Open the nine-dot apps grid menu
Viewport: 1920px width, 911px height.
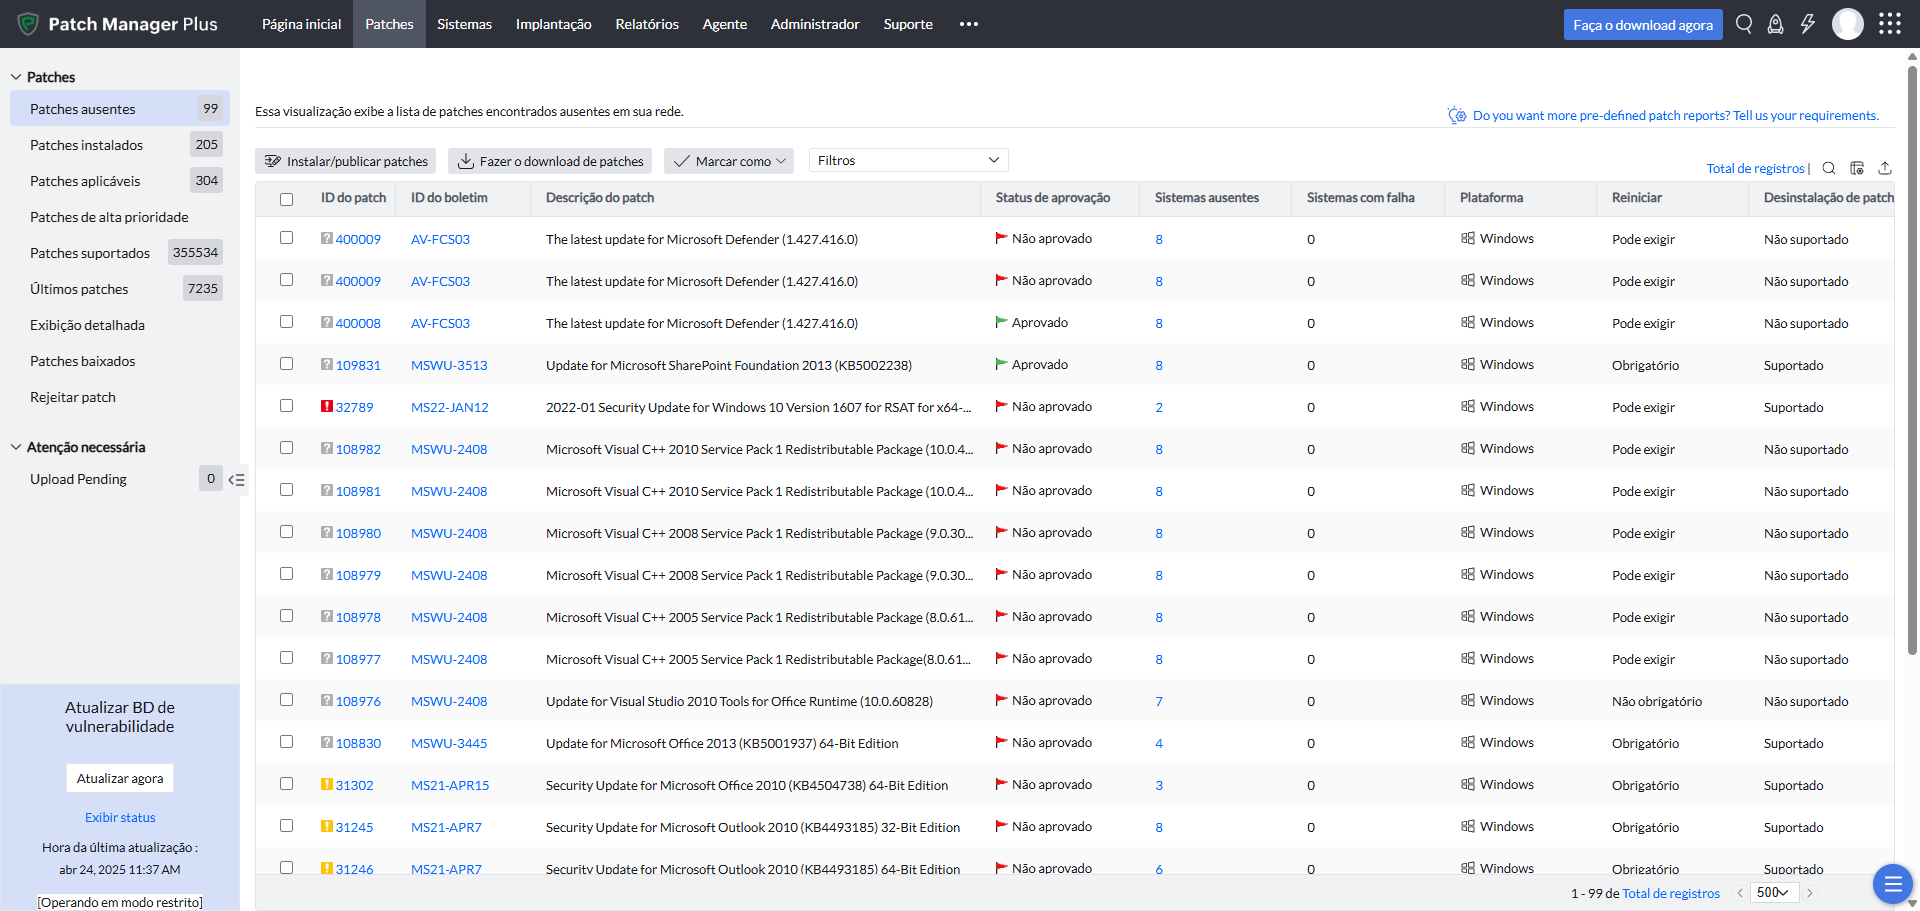click(x=1889, y=24)
